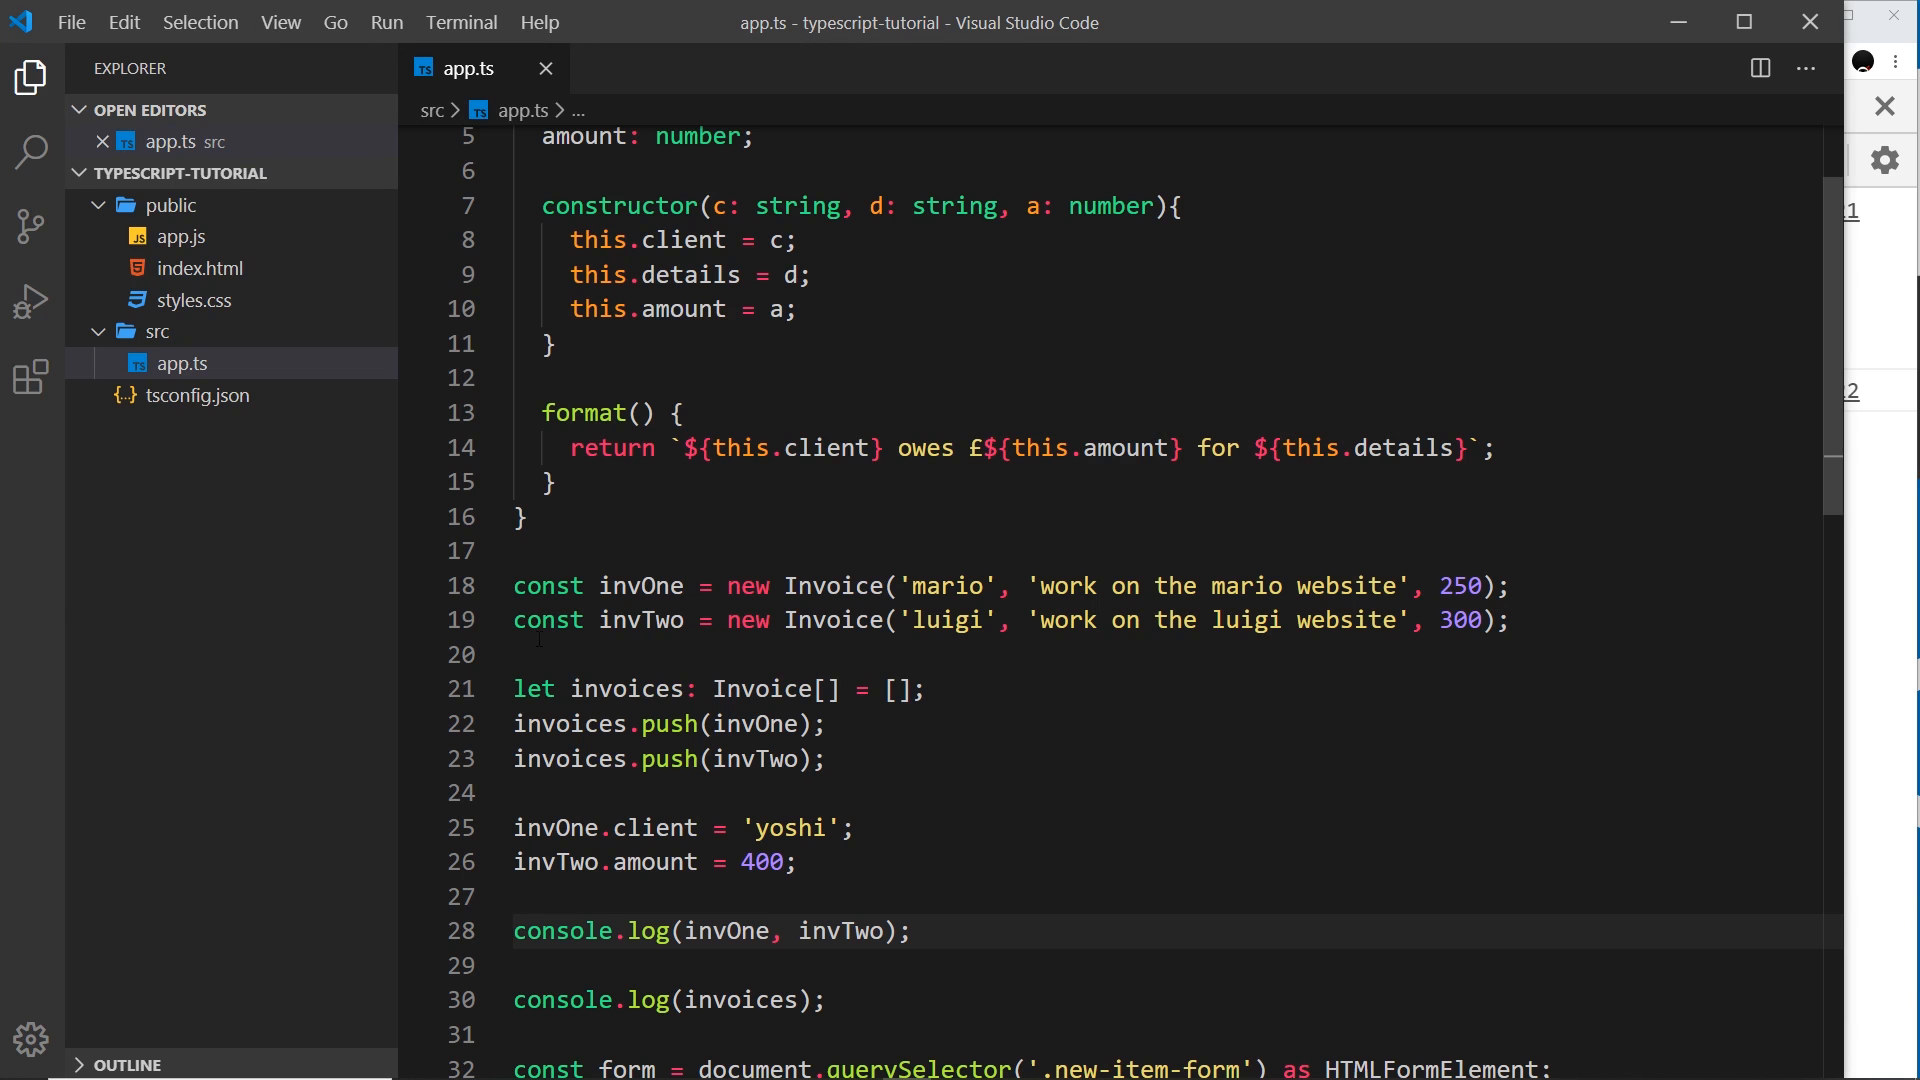Open the Extensions view

pyautogui.click(x=31, y=377)
